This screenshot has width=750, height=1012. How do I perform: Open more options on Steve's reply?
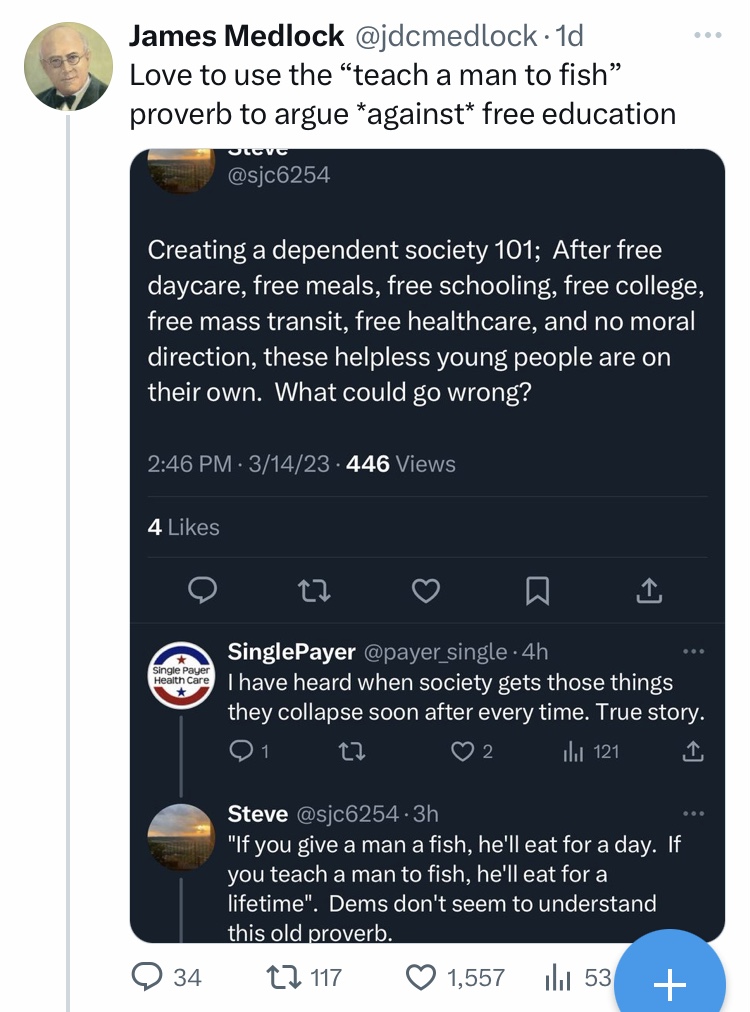(694, 813)
